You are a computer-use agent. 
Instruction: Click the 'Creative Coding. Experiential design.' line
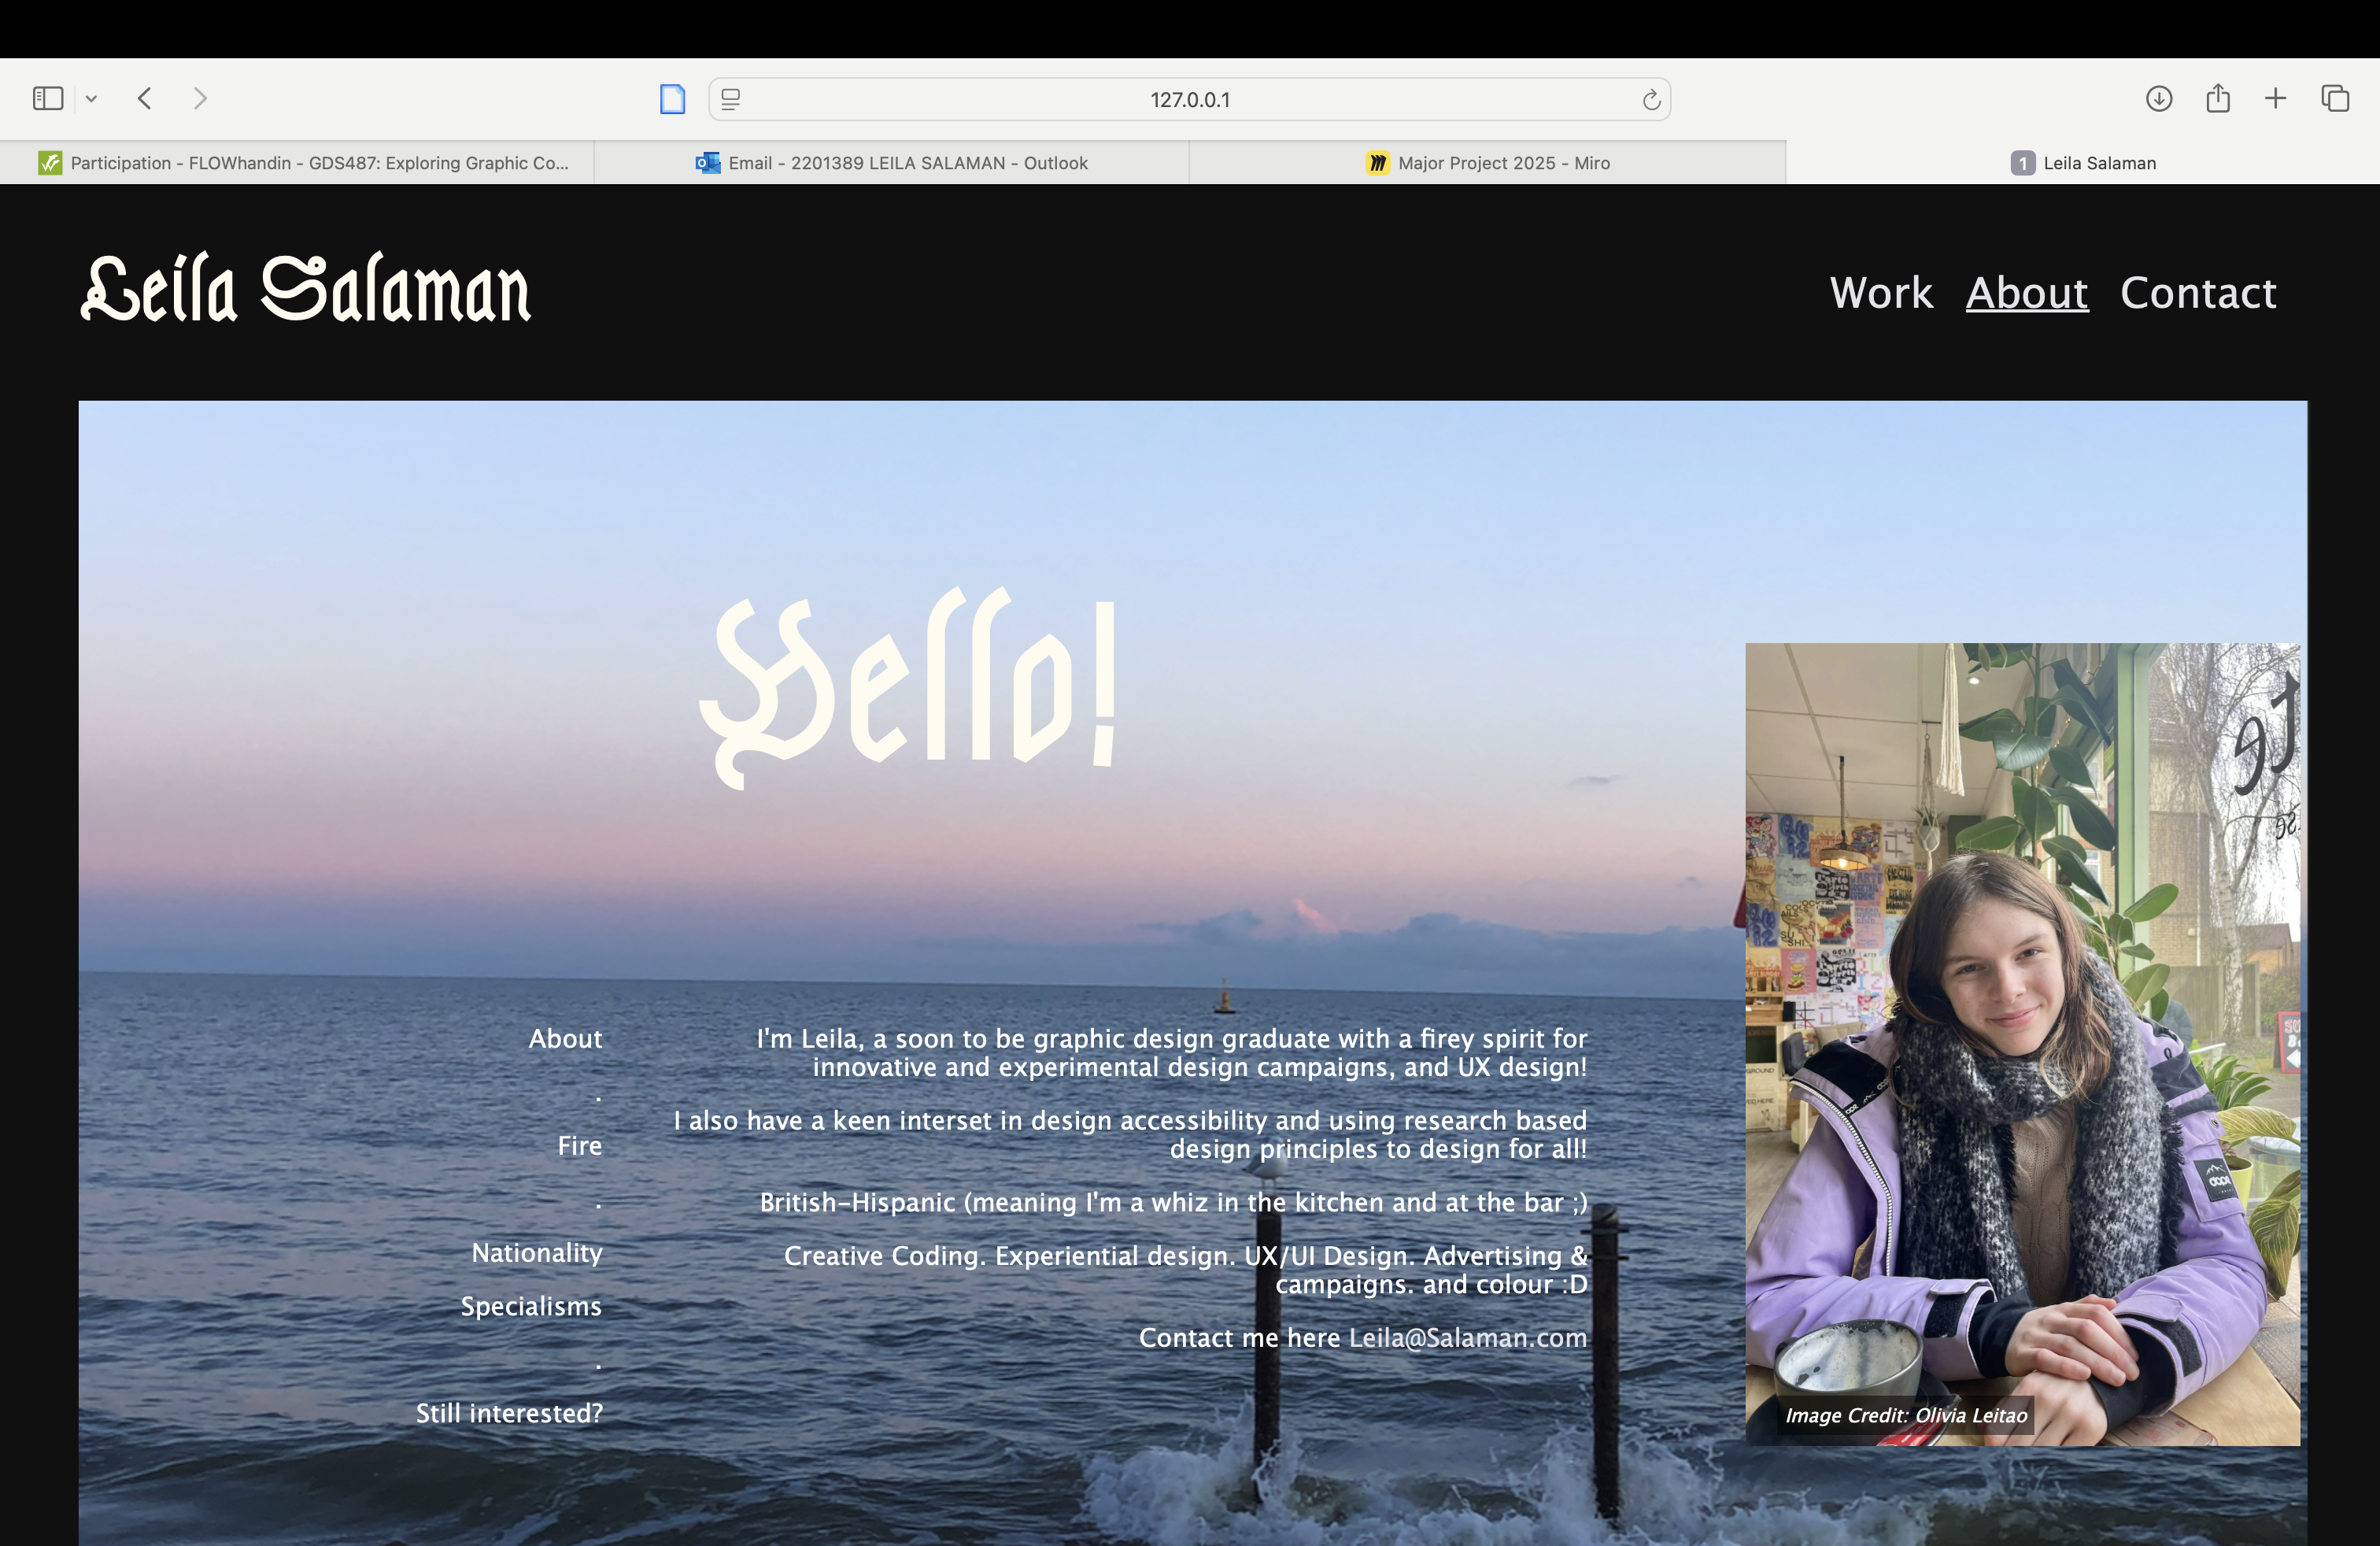click(x=1185, y=1270)
